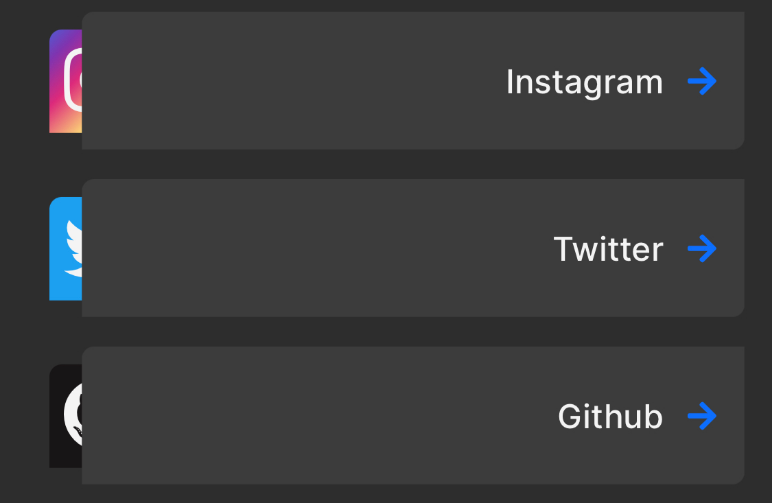Click the black Github Octocat icon
Screen dimensions: 772x503
coord(65,416)
